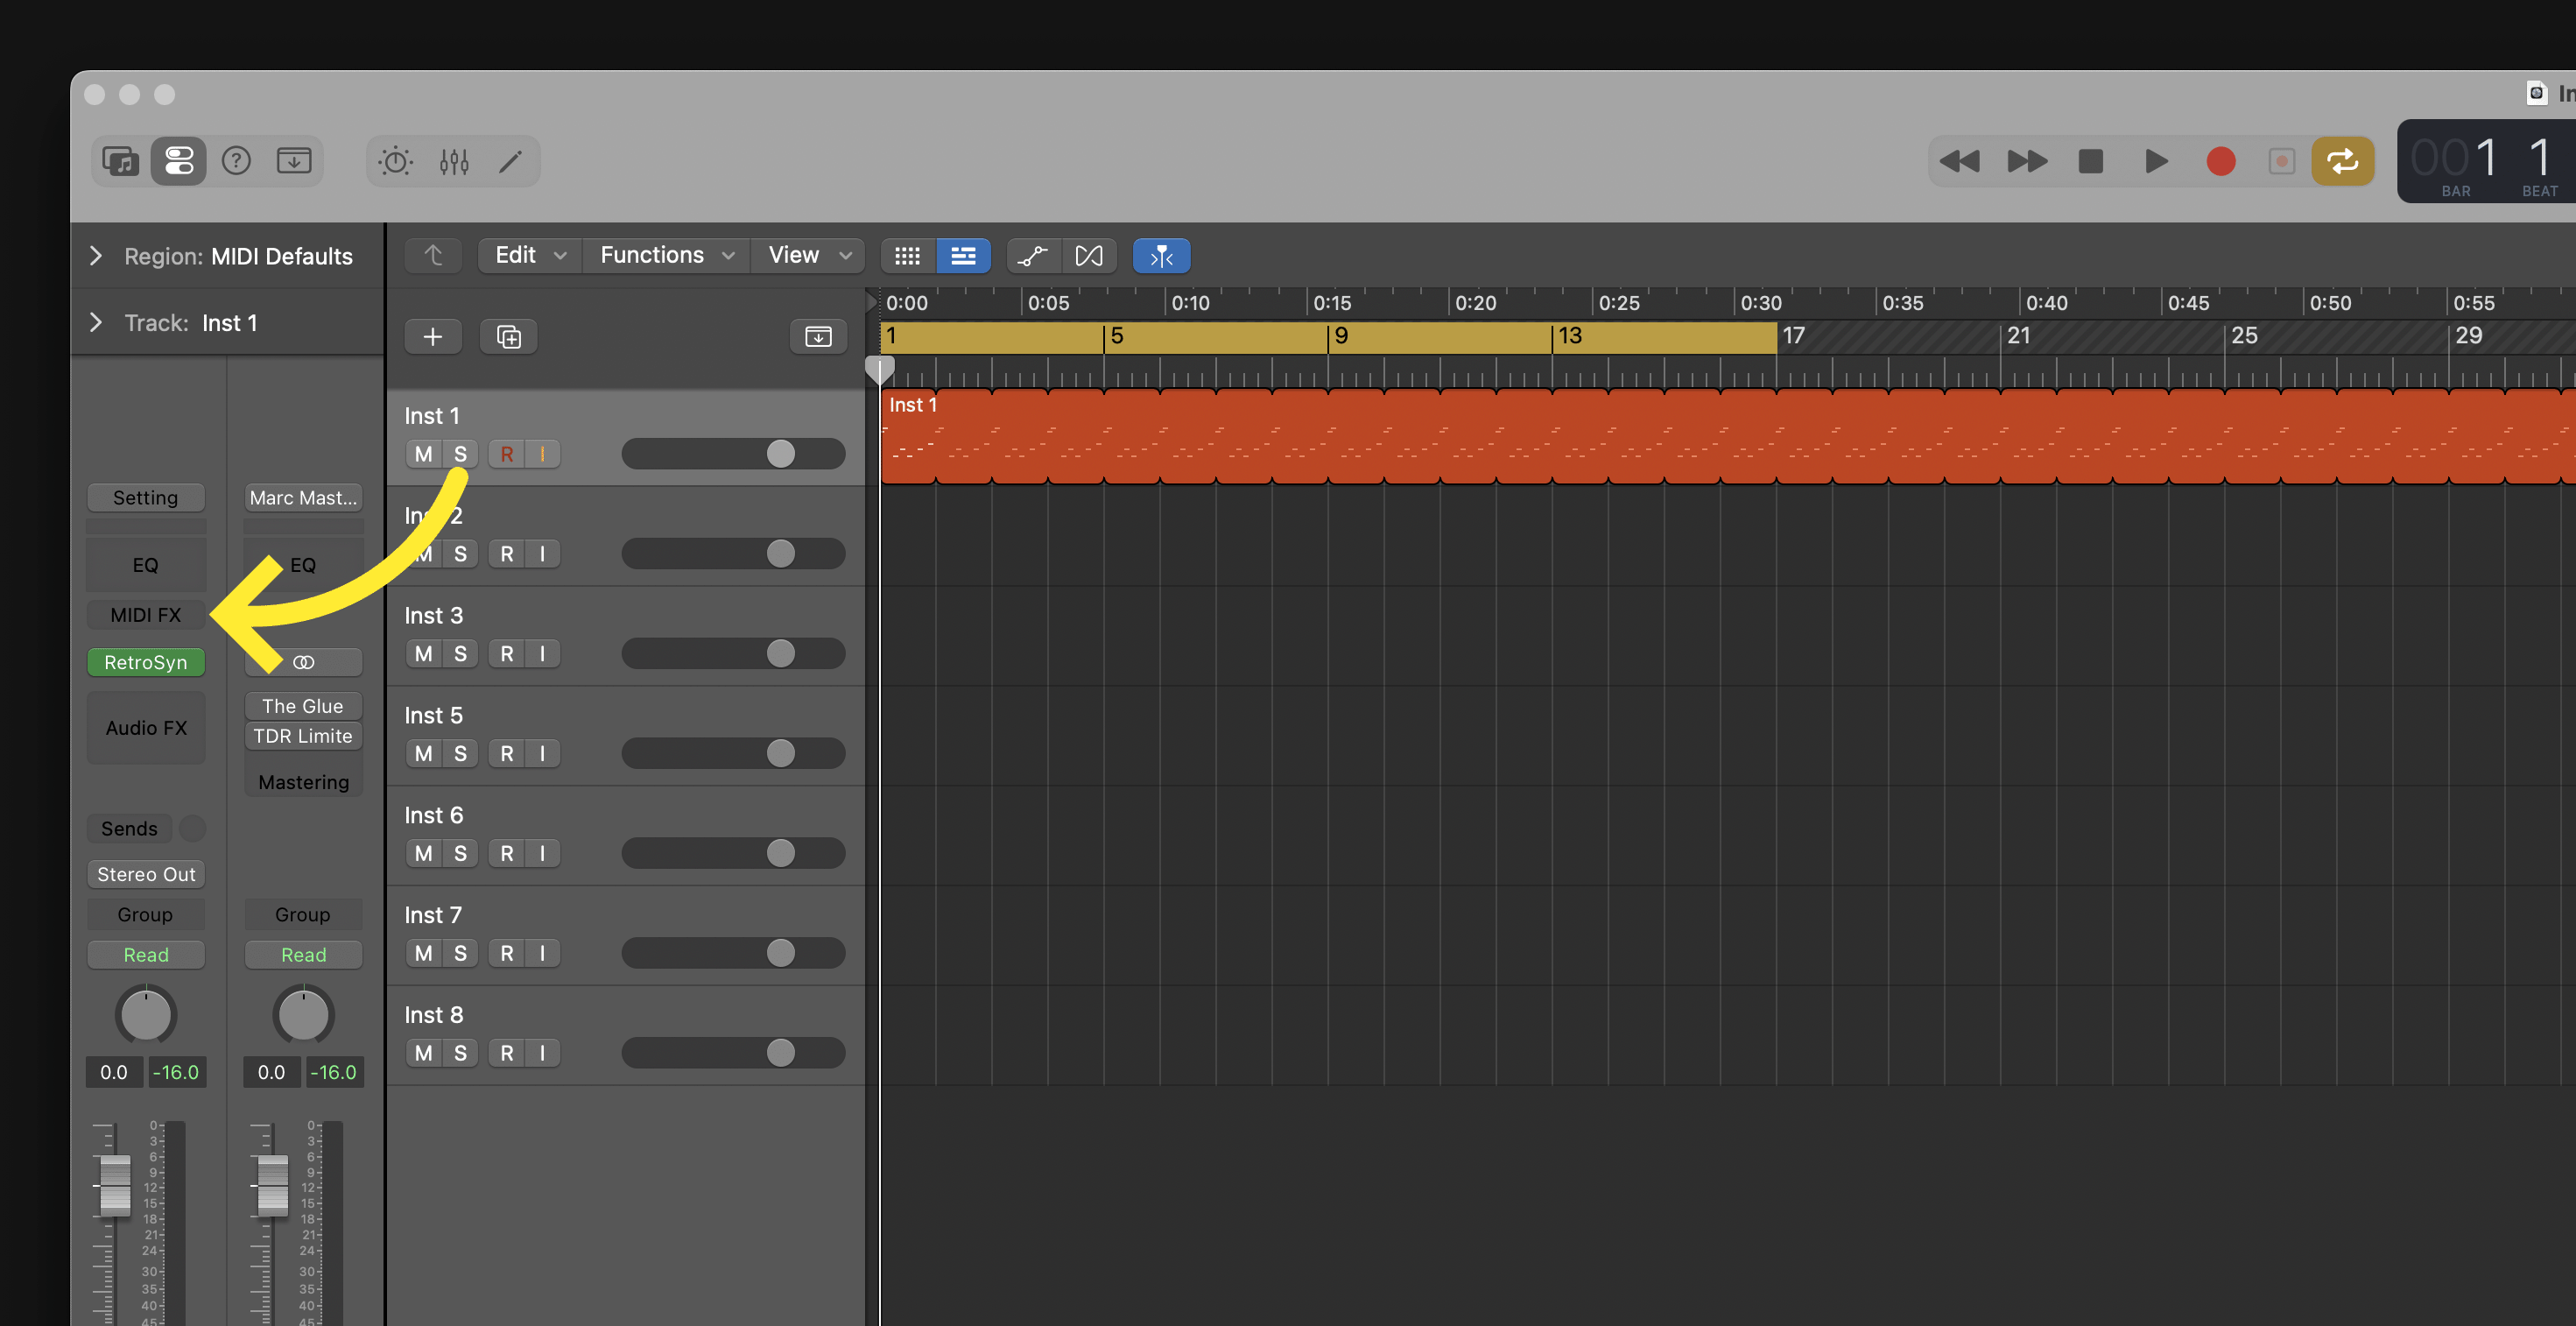Viewport: 2576px width, 1326px height.
Task: Open the Read automation mode on Inst 1 strip
Action: tap(146, 955)
